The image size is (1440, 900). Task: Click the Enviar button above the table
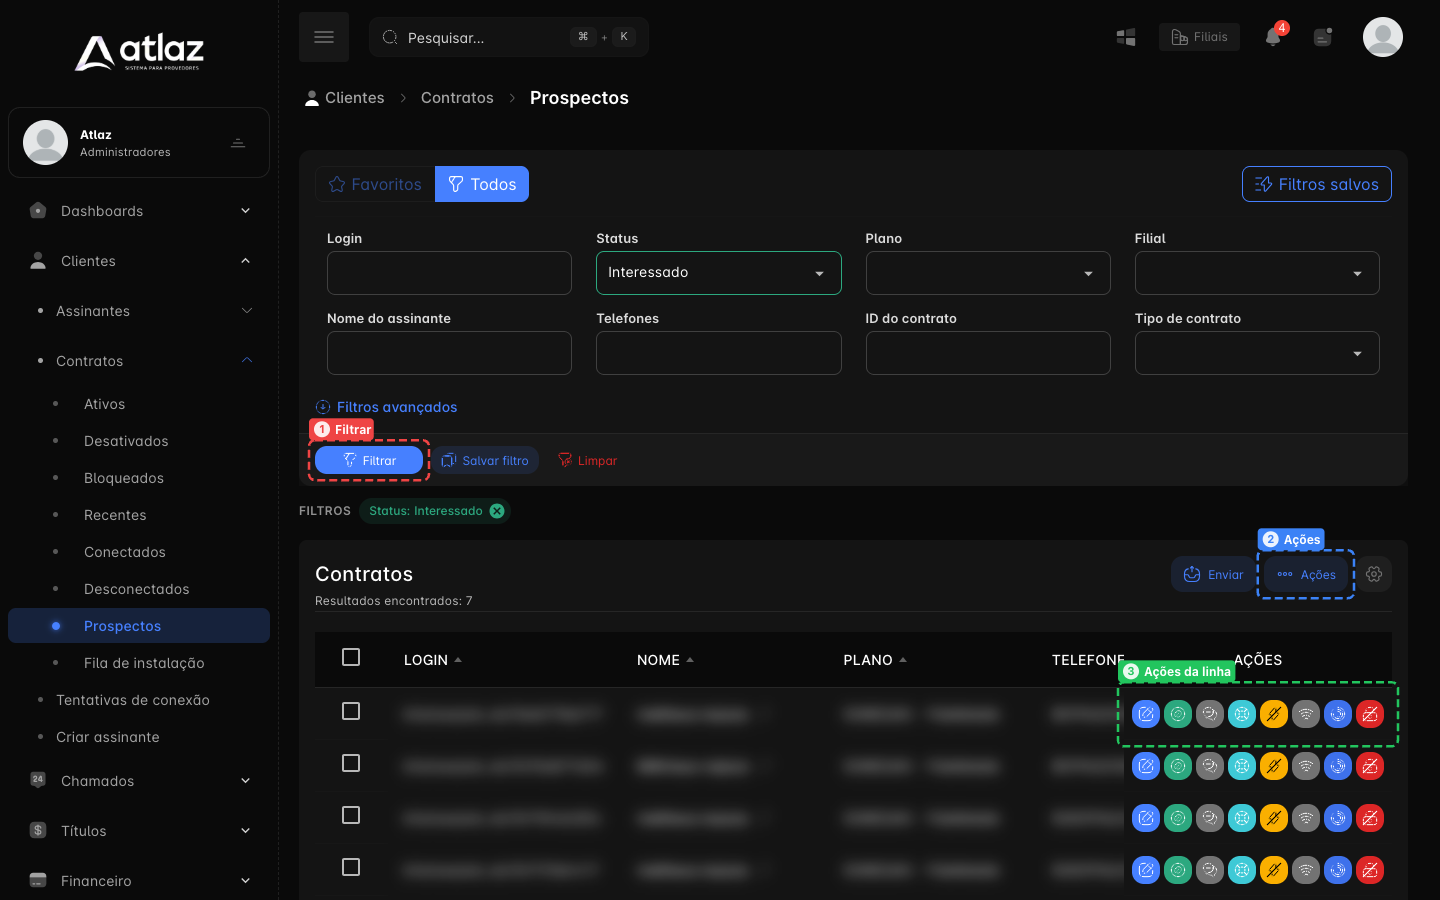click(x=1213, y=574)
